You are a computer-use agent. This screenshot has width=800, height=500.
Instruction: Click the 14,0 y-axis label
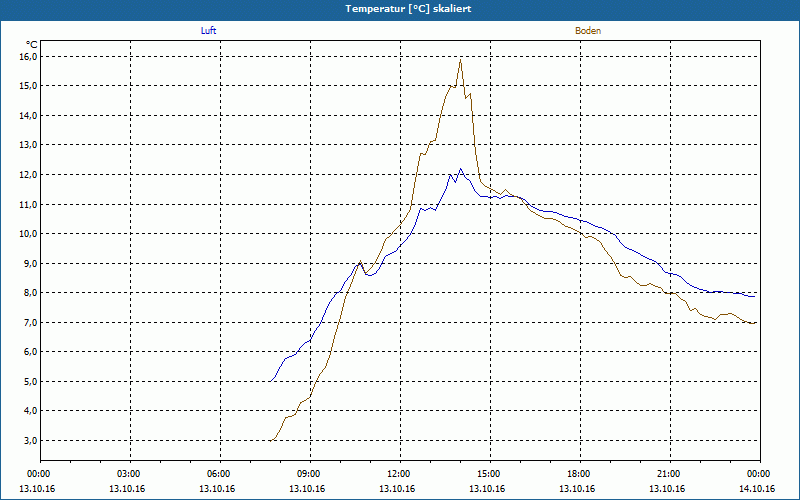29,115
